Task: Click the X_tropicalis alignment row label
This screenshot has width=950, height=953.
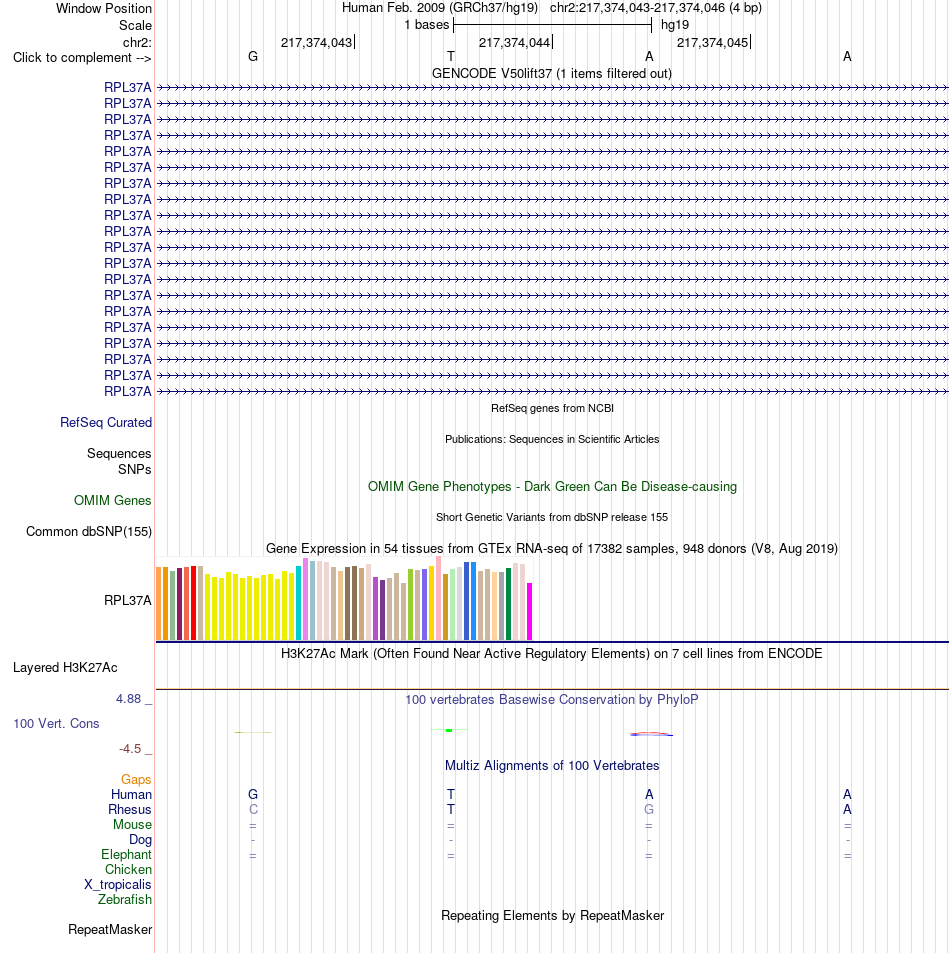Action: 118,885
